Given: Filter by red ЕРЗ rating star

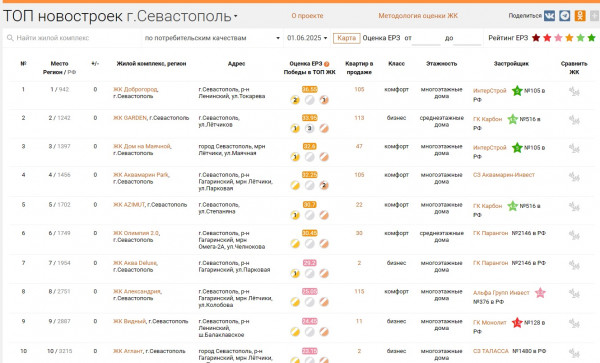Looking at the screenshot, I should (x=547, y=38).
